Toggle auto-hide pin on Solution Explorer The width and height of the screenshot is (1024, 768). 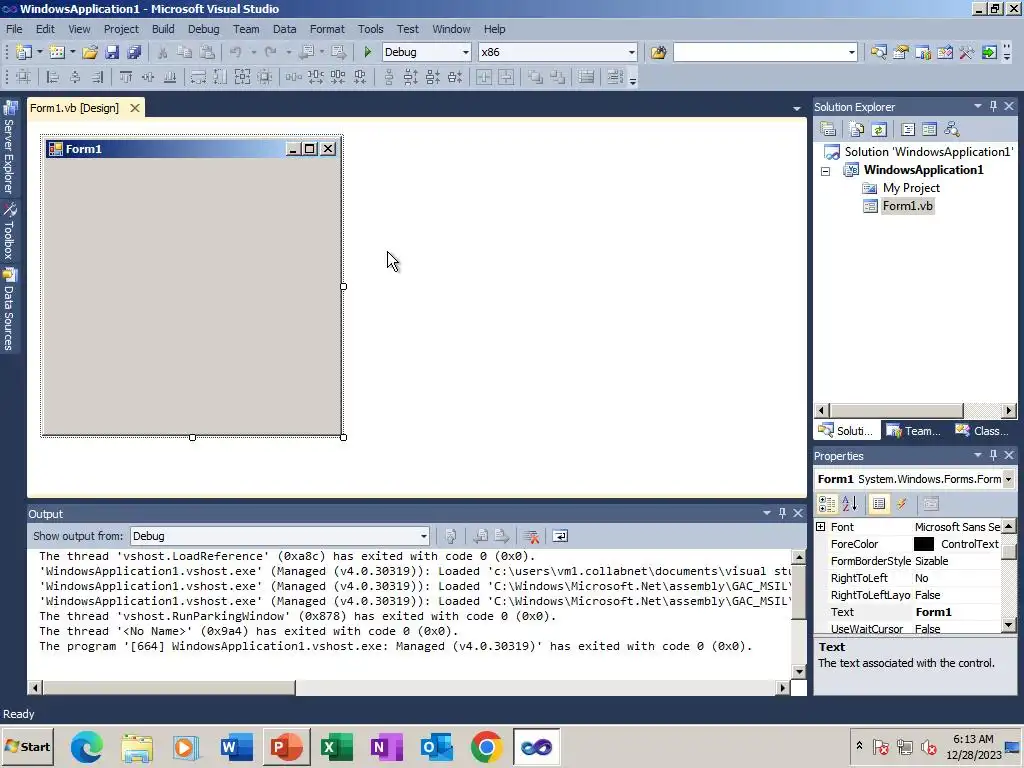click(993, 106)
